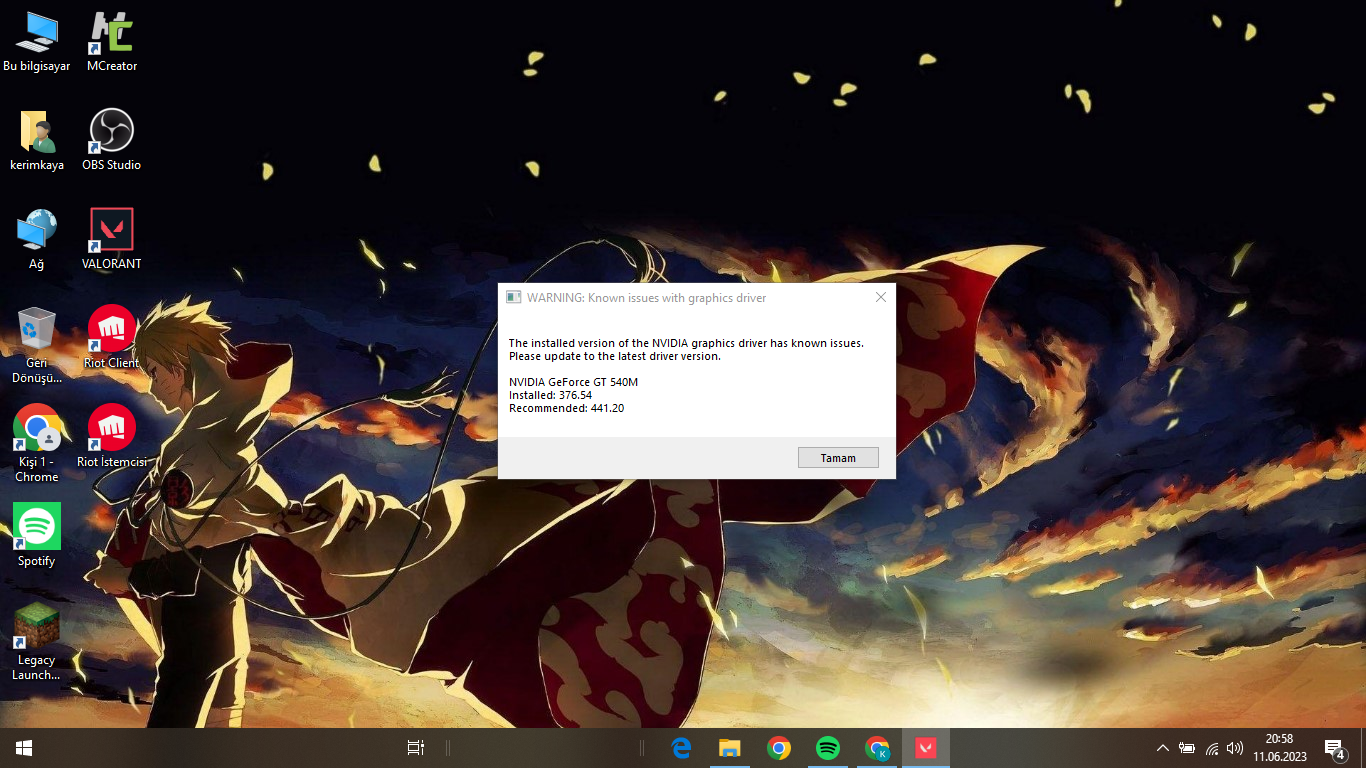This screenshot has width=1366, height=768.
Task: Click the line 'Please update to the latest driver version.'
Action: point(615,356)
